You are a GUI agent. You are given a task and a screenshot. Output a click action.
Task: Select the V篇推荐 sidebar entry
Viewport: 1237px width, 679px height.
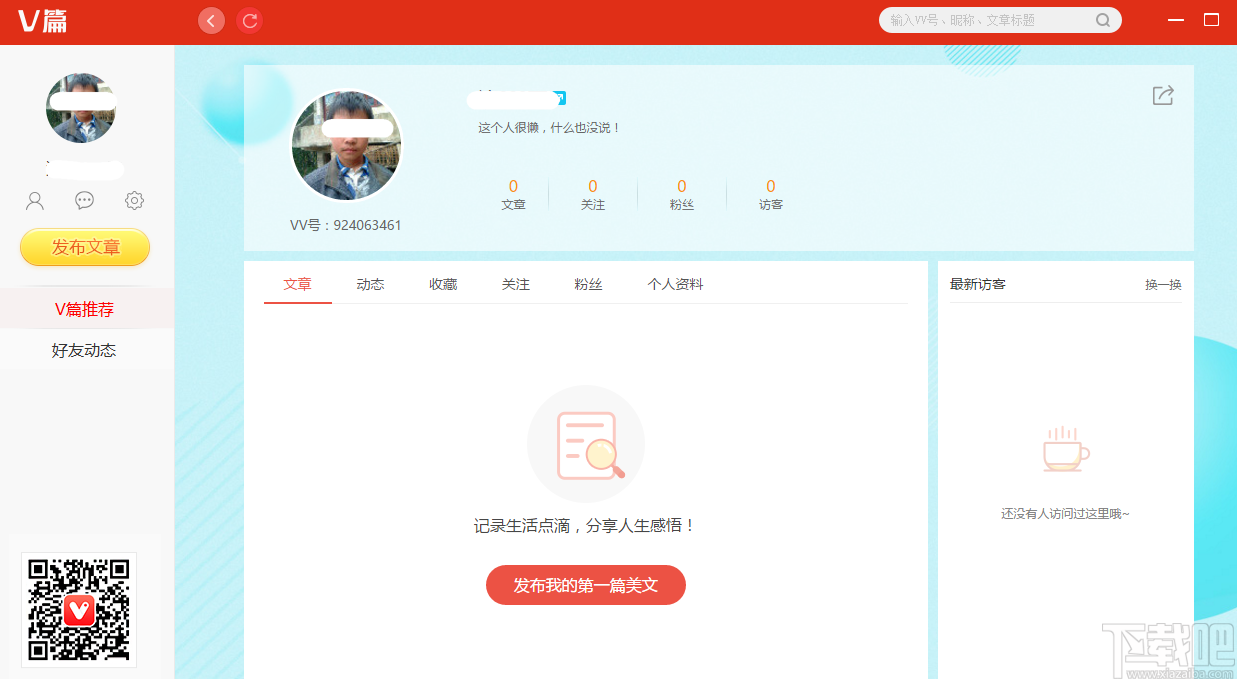click(87, 309)
